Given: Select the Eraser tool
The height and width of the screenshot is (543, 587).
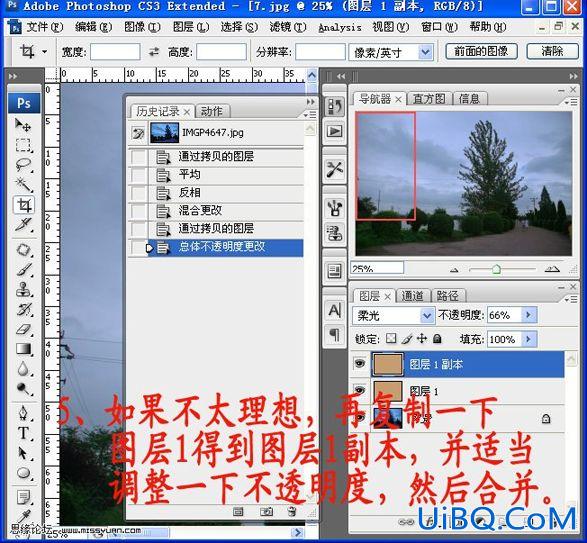Looking at the screenshot, I should click(x=23, y=329).
